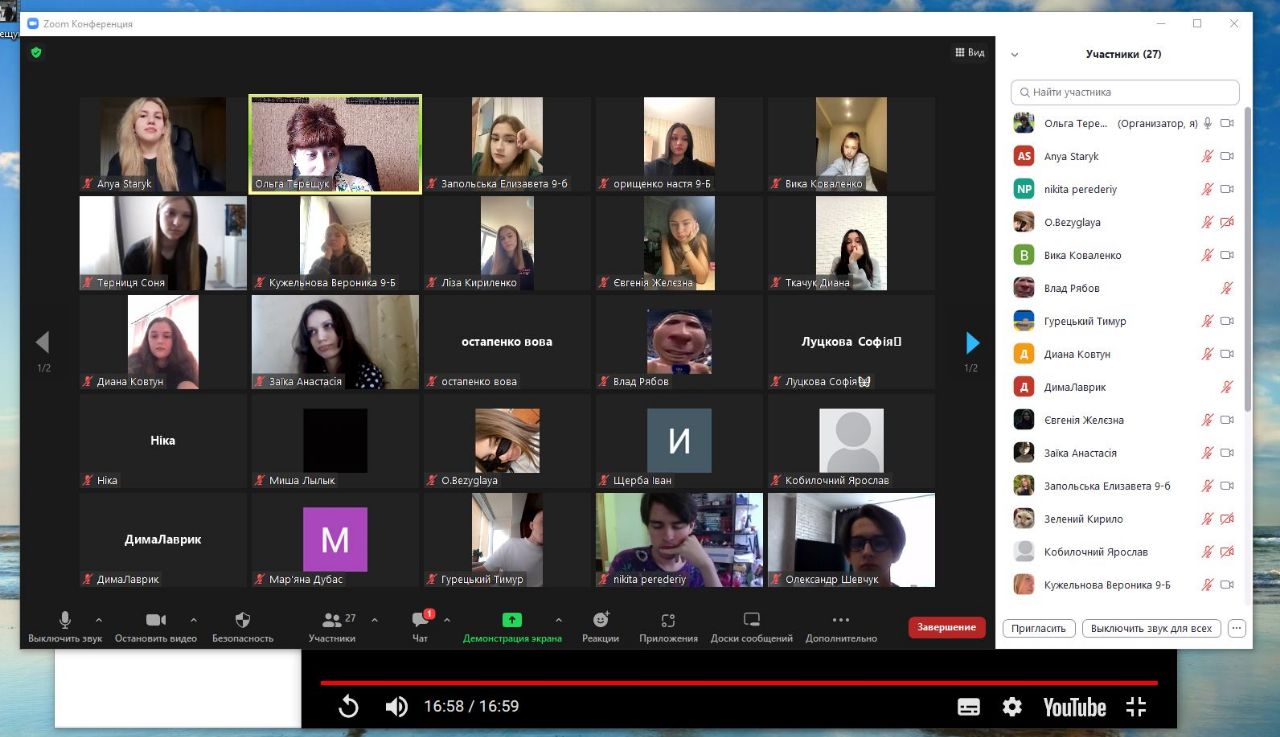Expand audio options arrow beside microphone
Image resolution: width=1280 pixels, height=737 pixels.
point(98,620)
